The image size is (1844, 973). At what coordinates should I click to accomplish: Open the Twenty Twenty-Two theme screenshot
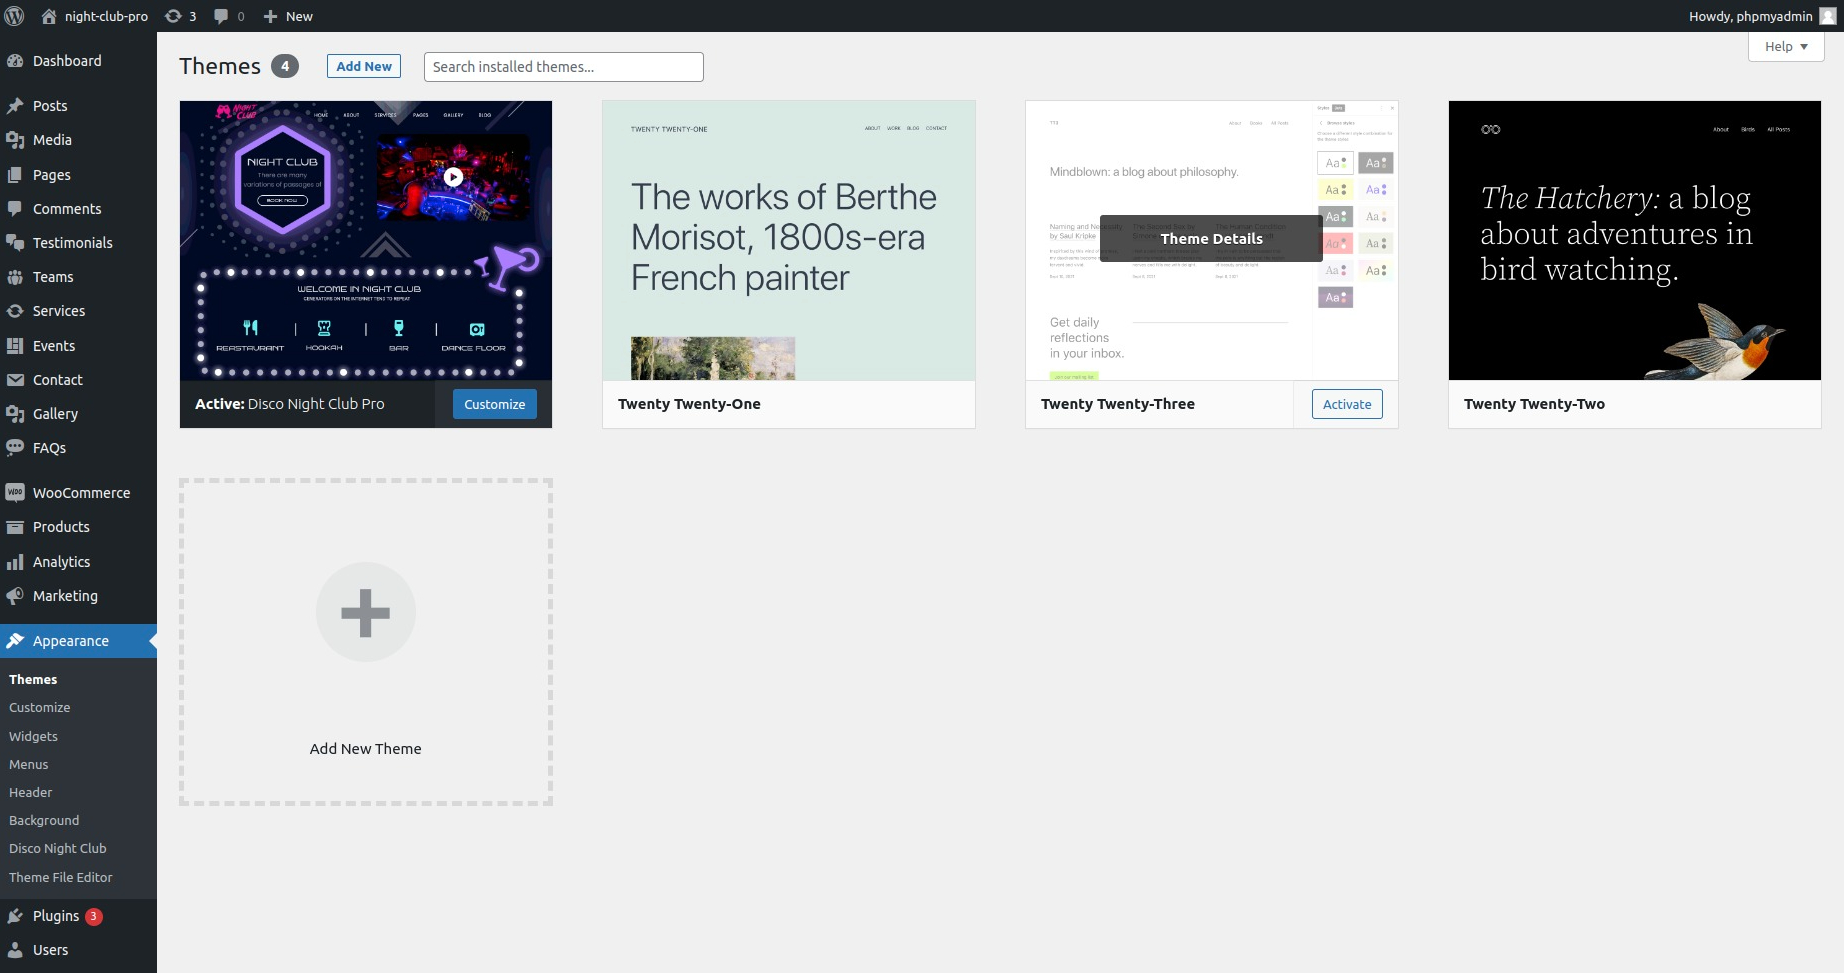click(x=1635, y=240)
